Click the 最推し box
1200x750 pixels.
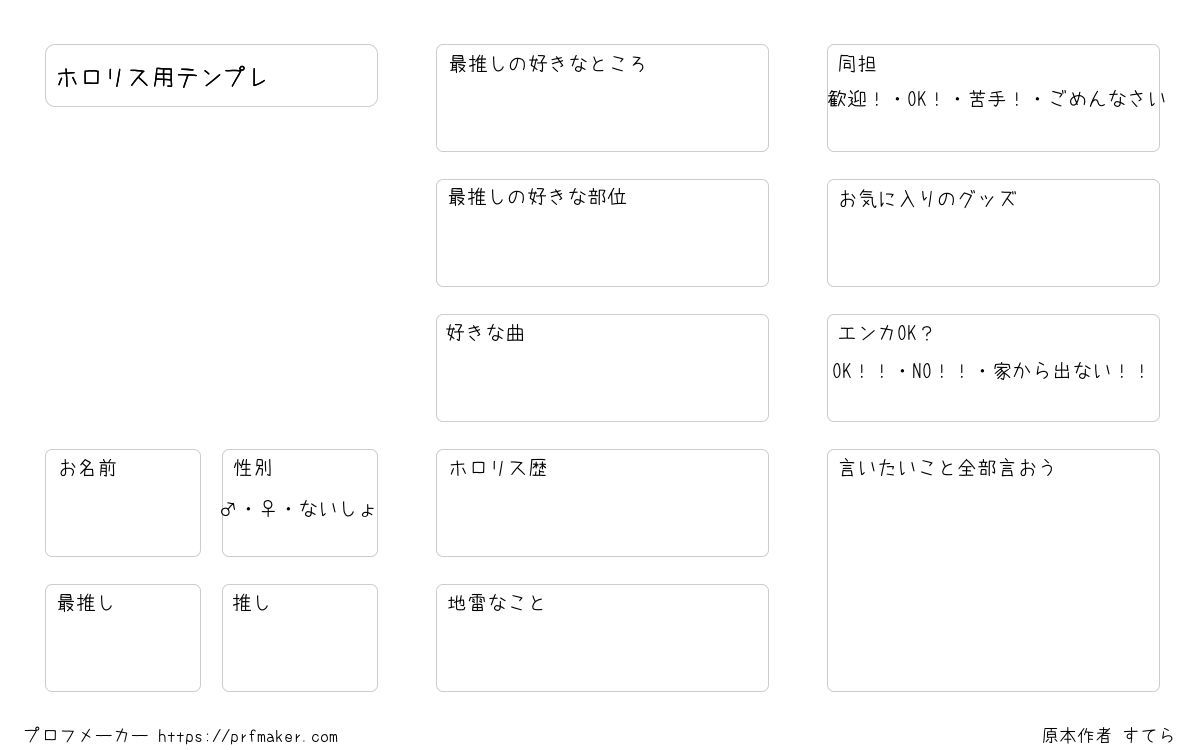coord(123,638)
